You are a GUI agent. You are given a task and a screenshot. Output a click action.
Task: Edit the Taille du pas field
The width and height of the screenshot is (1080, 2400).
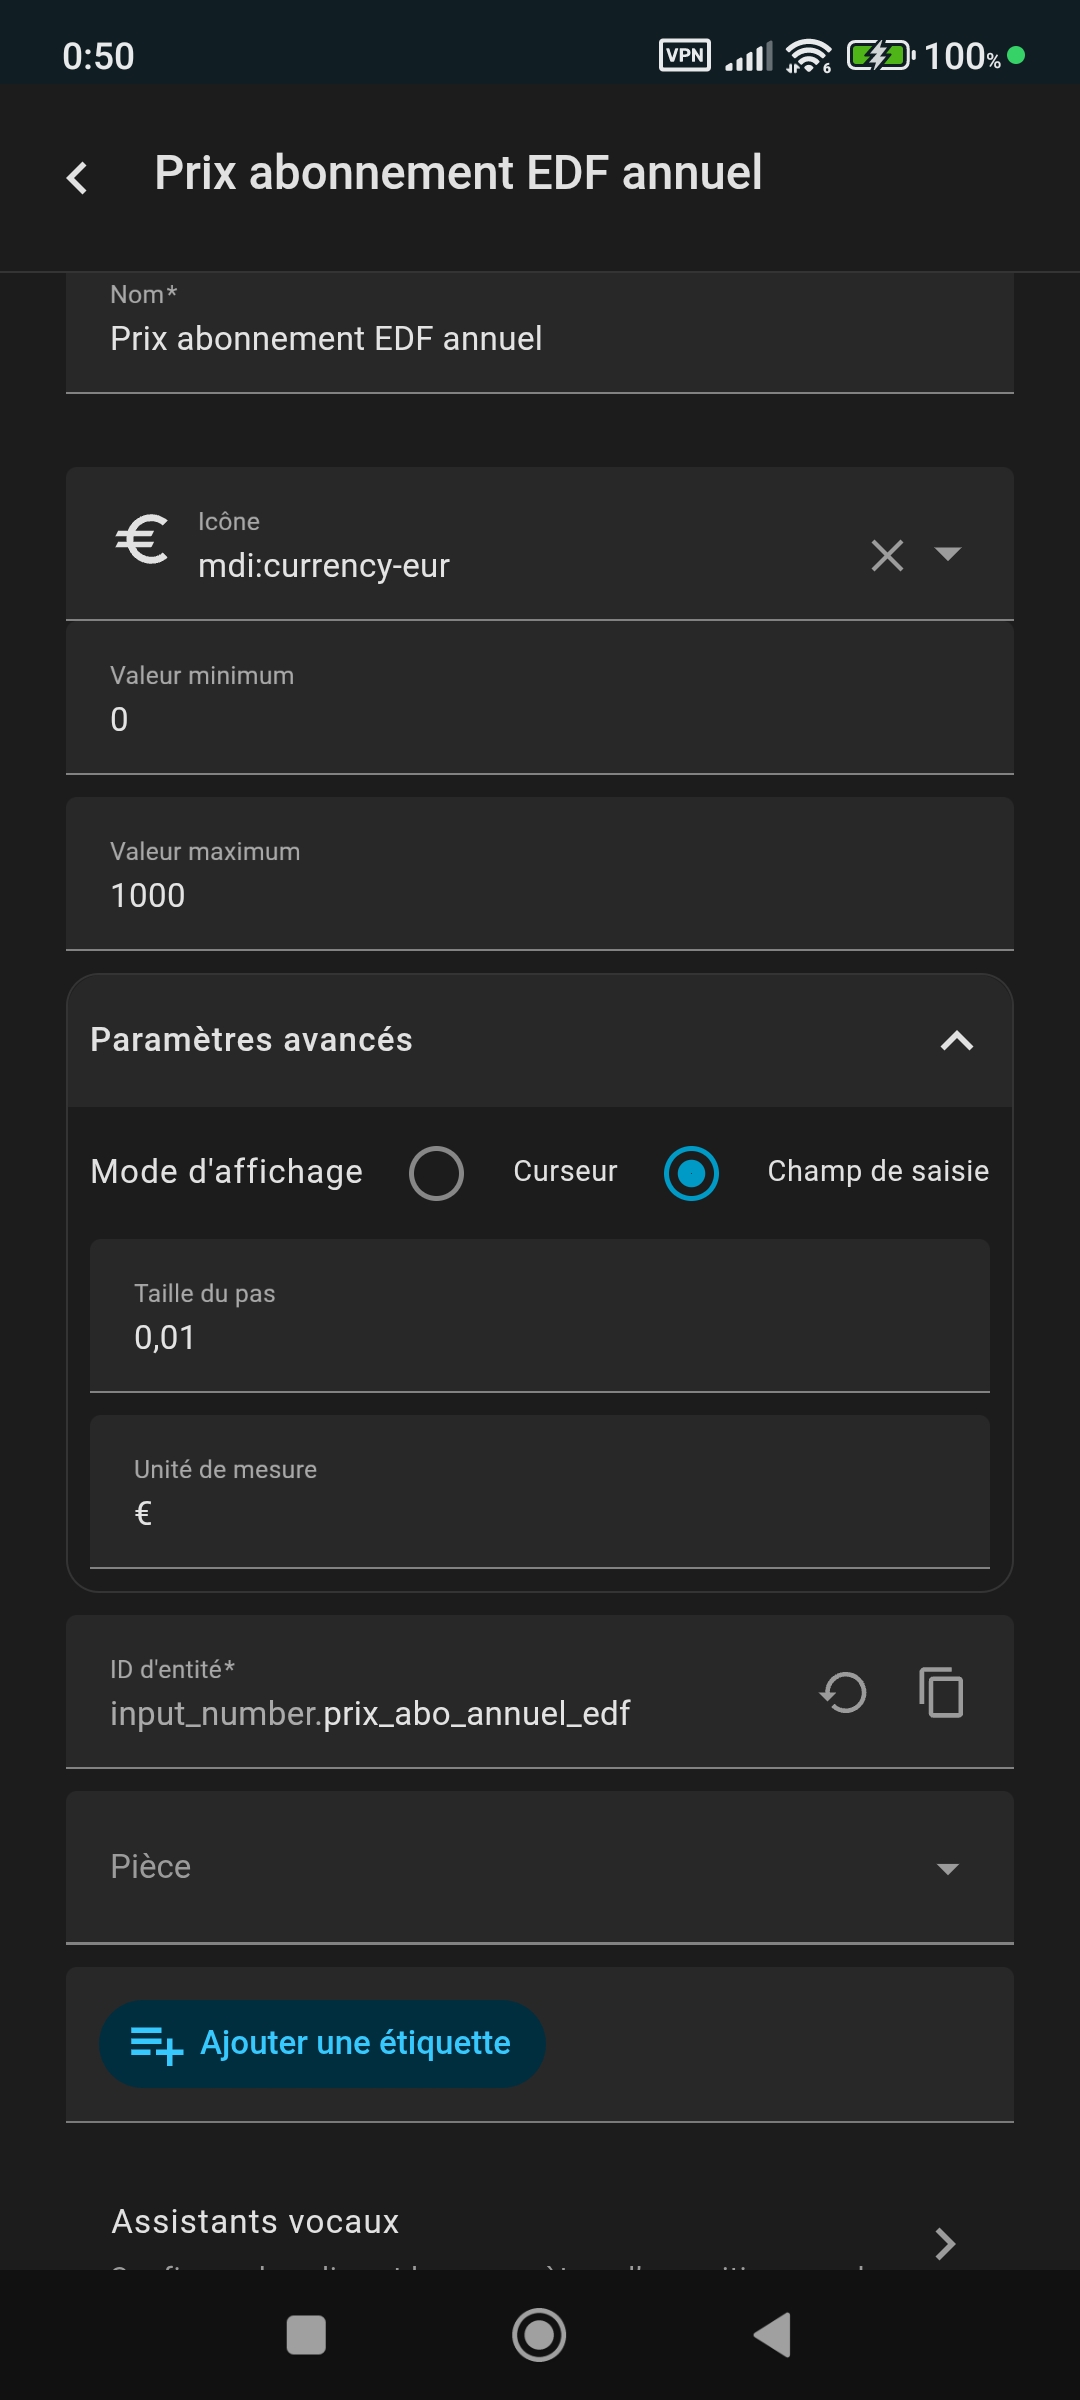(x=540, y=1336)
